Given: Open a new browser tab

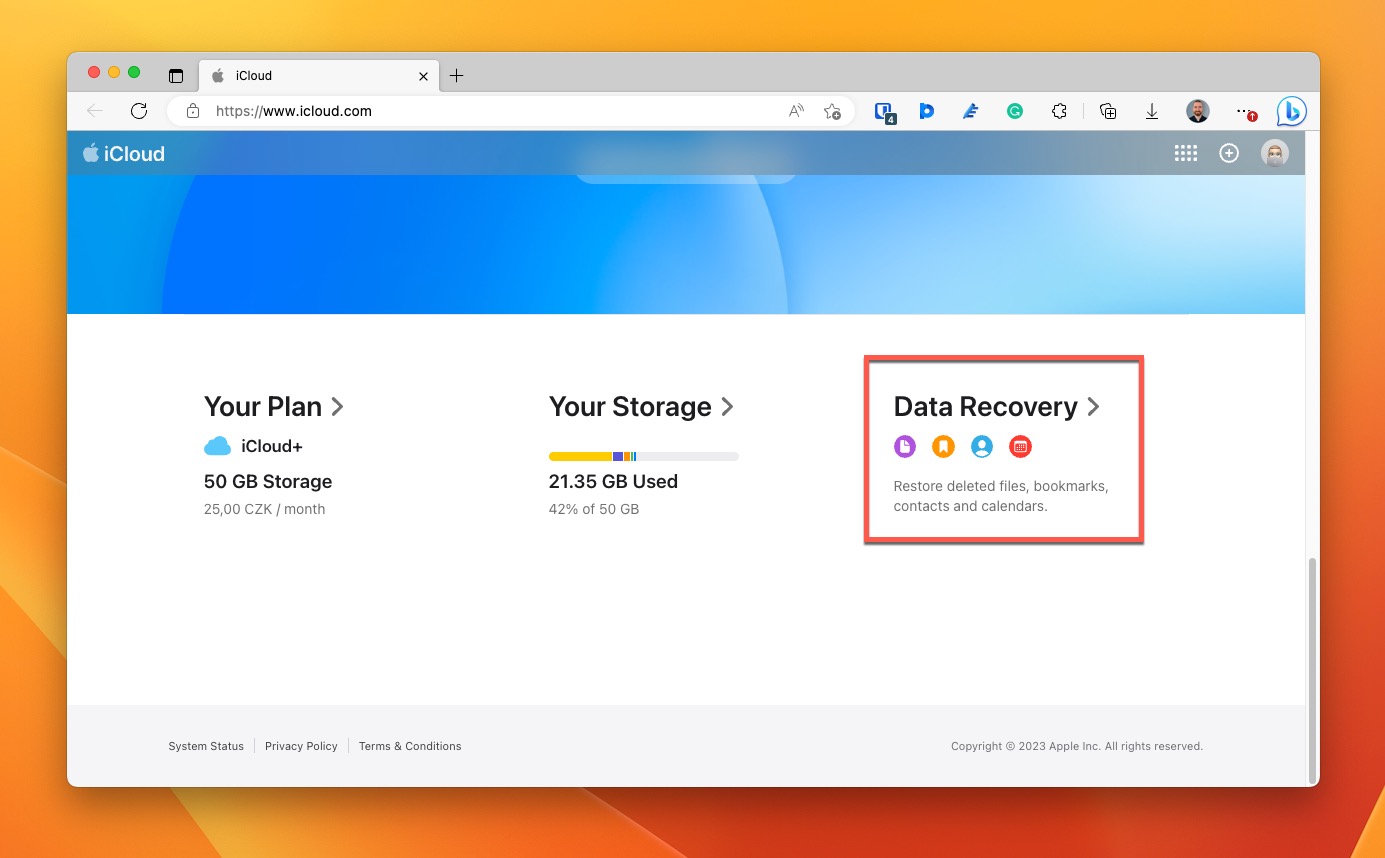Looking at the screenshot, I should tap(456, 76).
